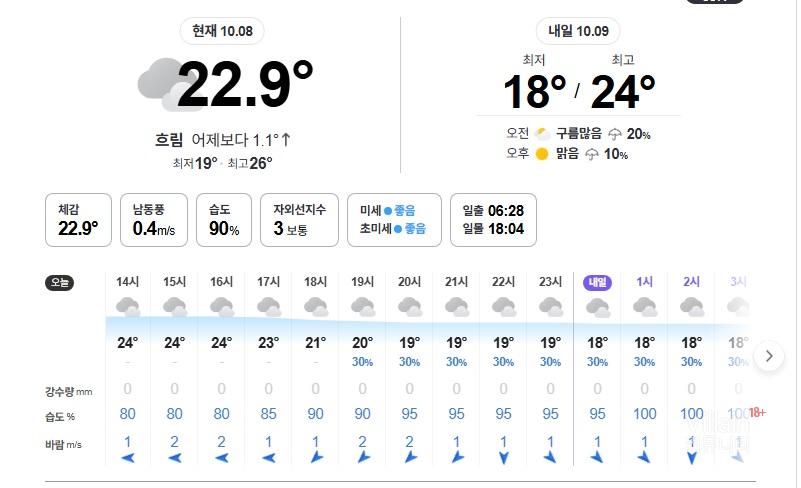Click the 23시 hourly cloud icon
Viewport: 801px width, 488px height.
[x=550, y=307]
